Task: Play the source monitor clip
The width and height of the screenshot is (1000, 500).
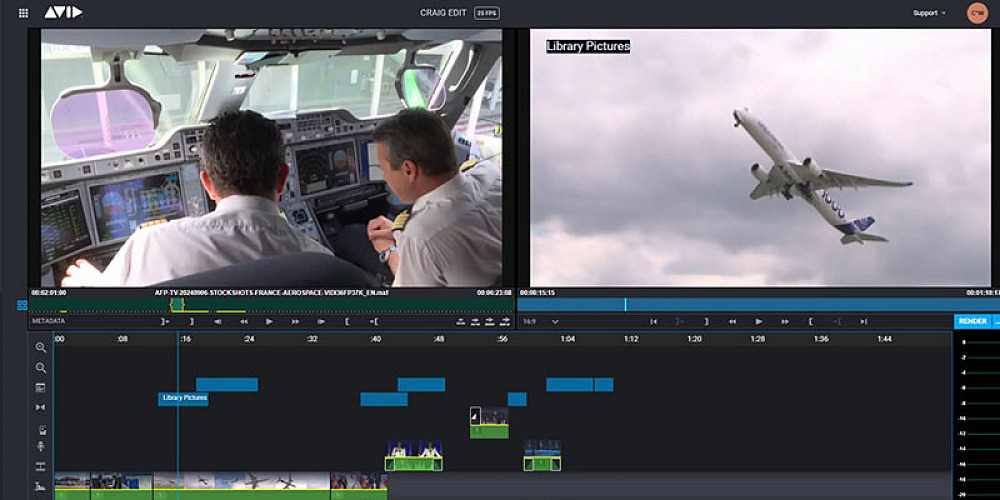Action: [269, 322]
